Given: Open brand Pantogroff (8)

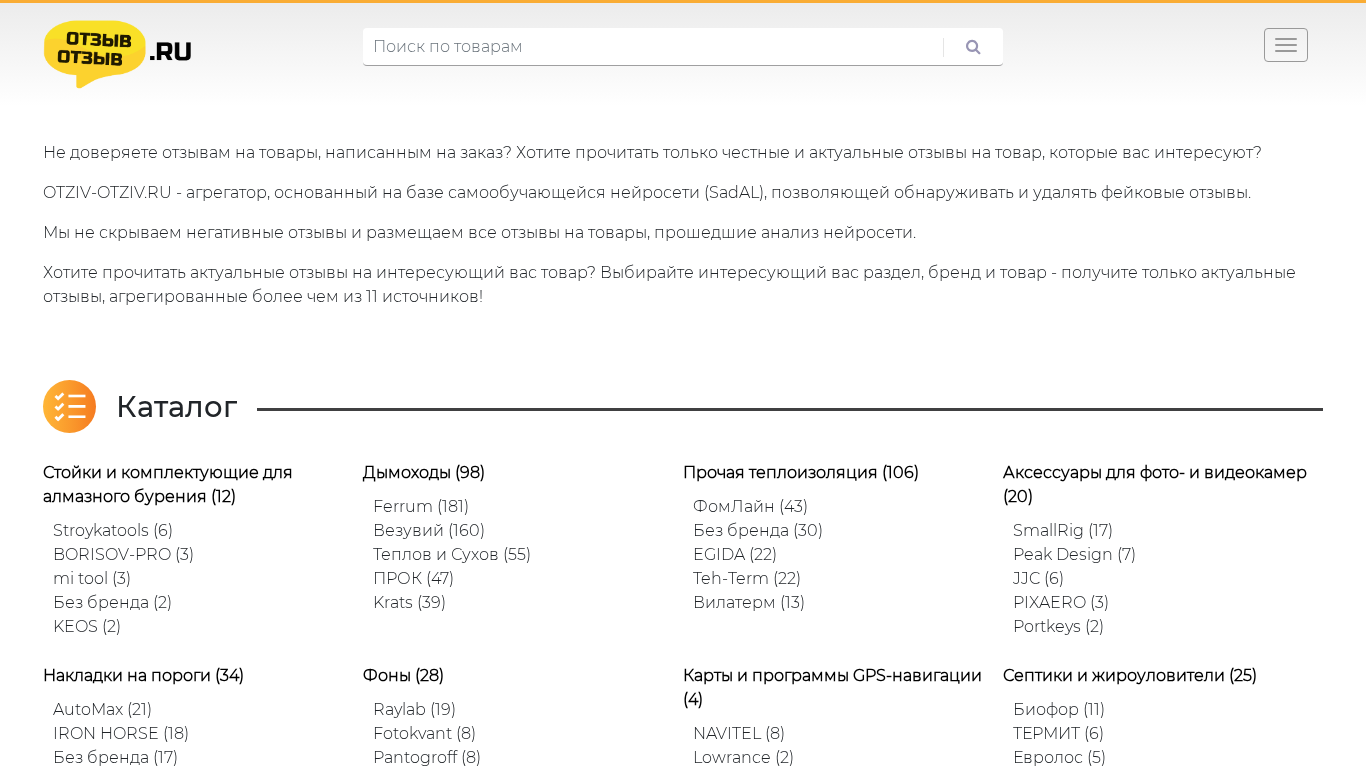Looking at the screenshot, I should click(x=427, y=757).
